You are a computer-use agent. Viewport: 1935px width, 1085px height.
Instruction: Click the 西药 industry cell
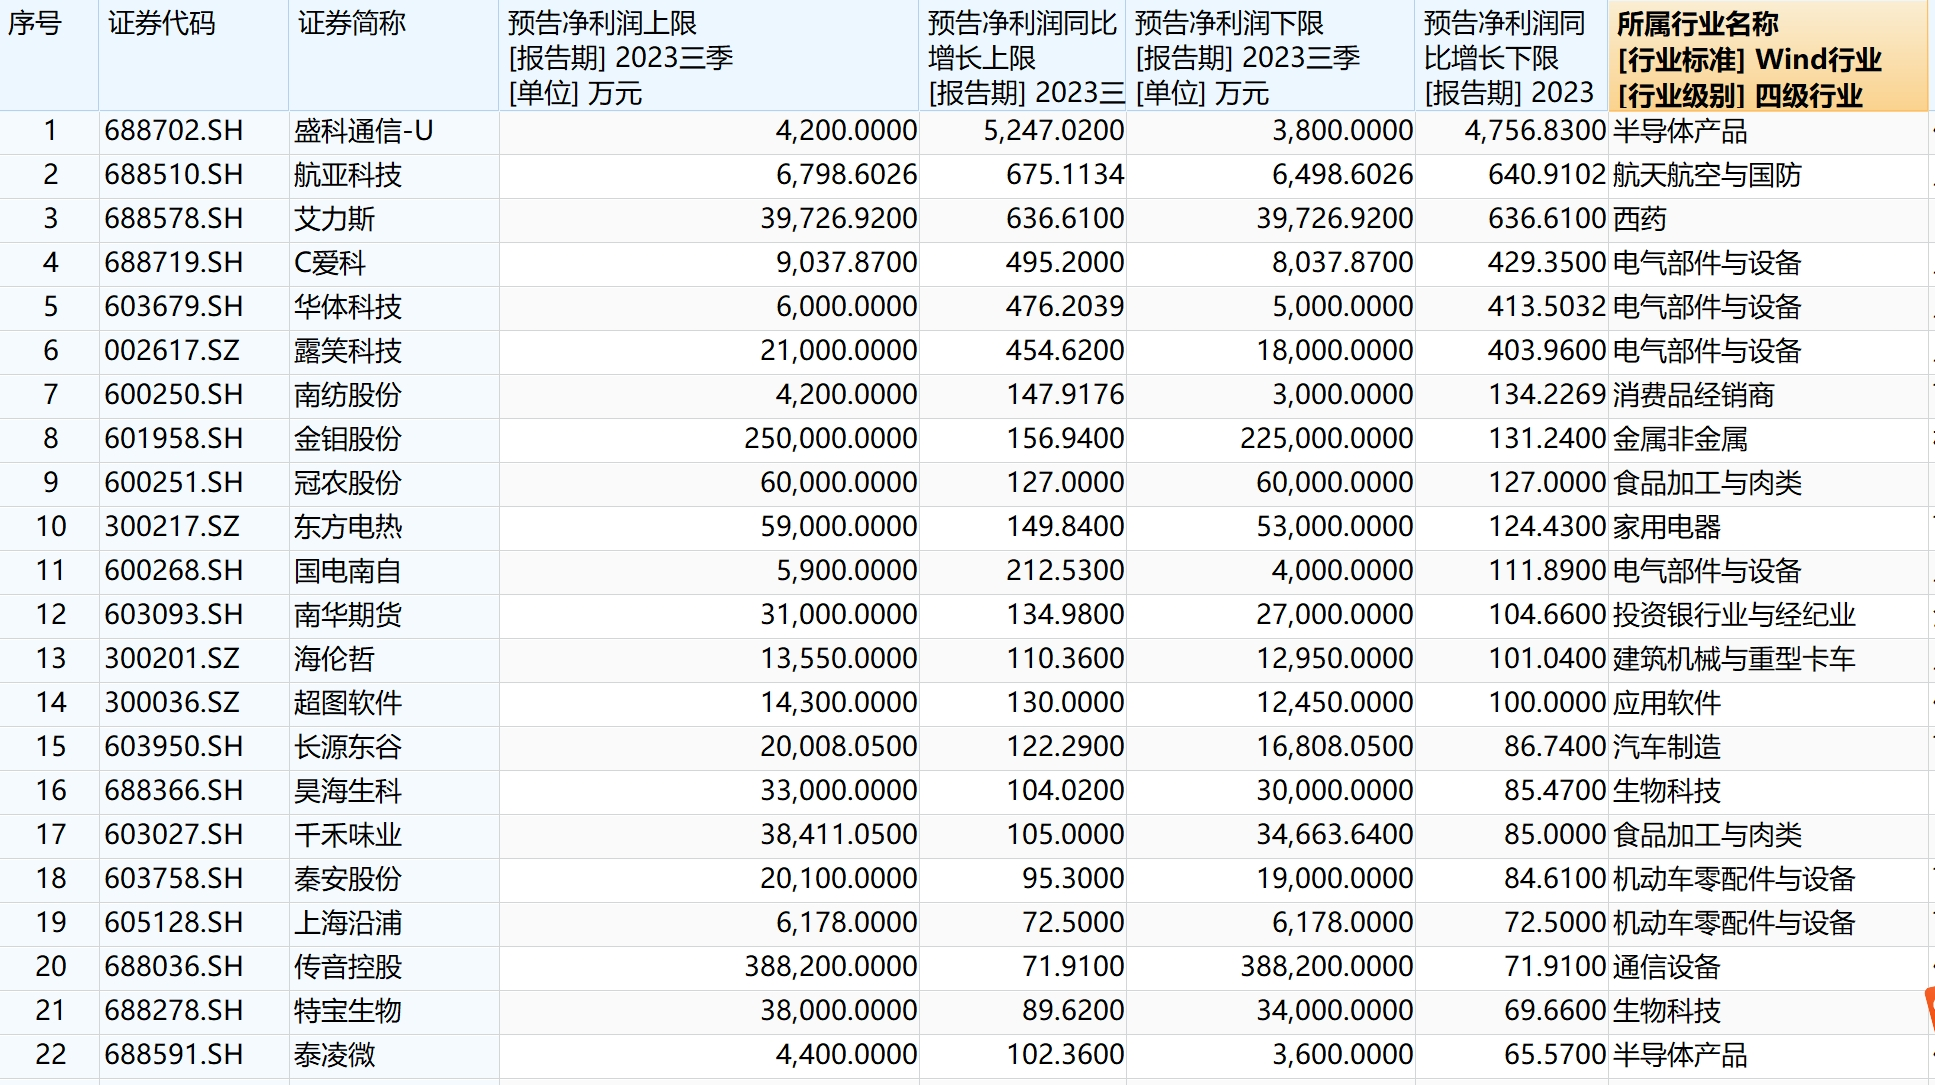click(1640, 219)
